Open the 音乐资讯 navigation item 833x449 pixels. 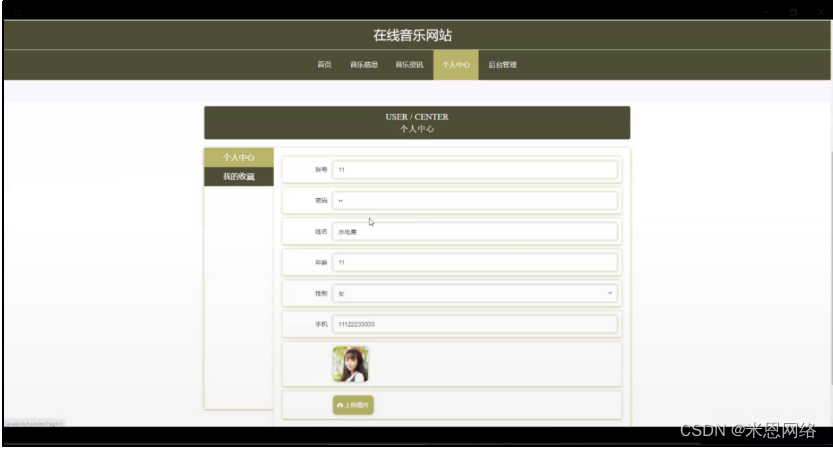(x=409, y=65)
